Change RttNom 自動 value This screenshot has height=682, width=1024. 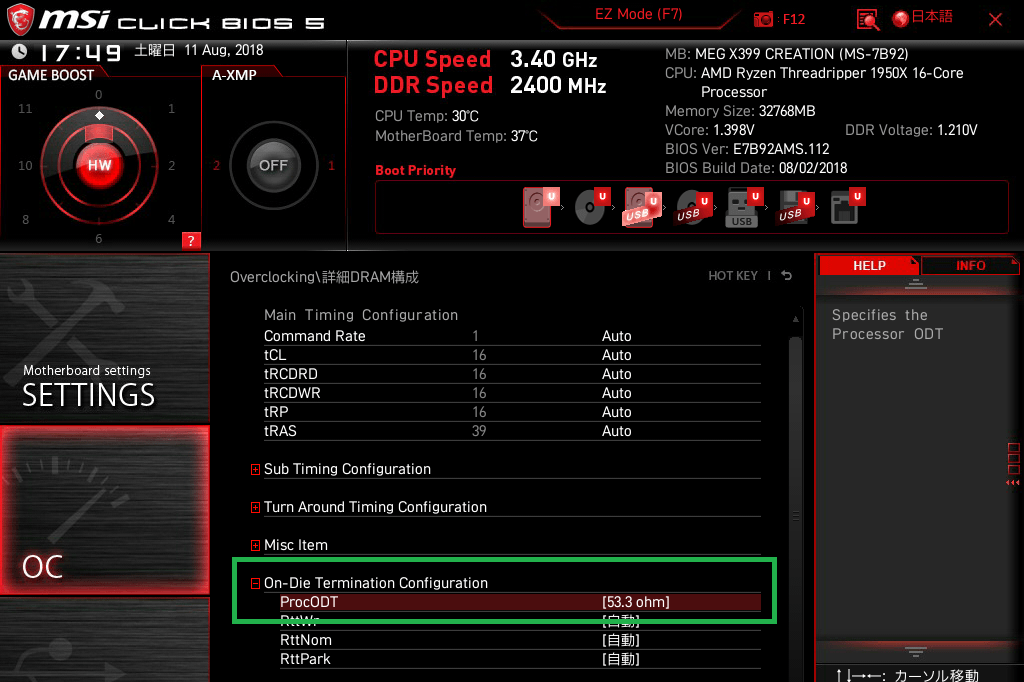point(620,640)
